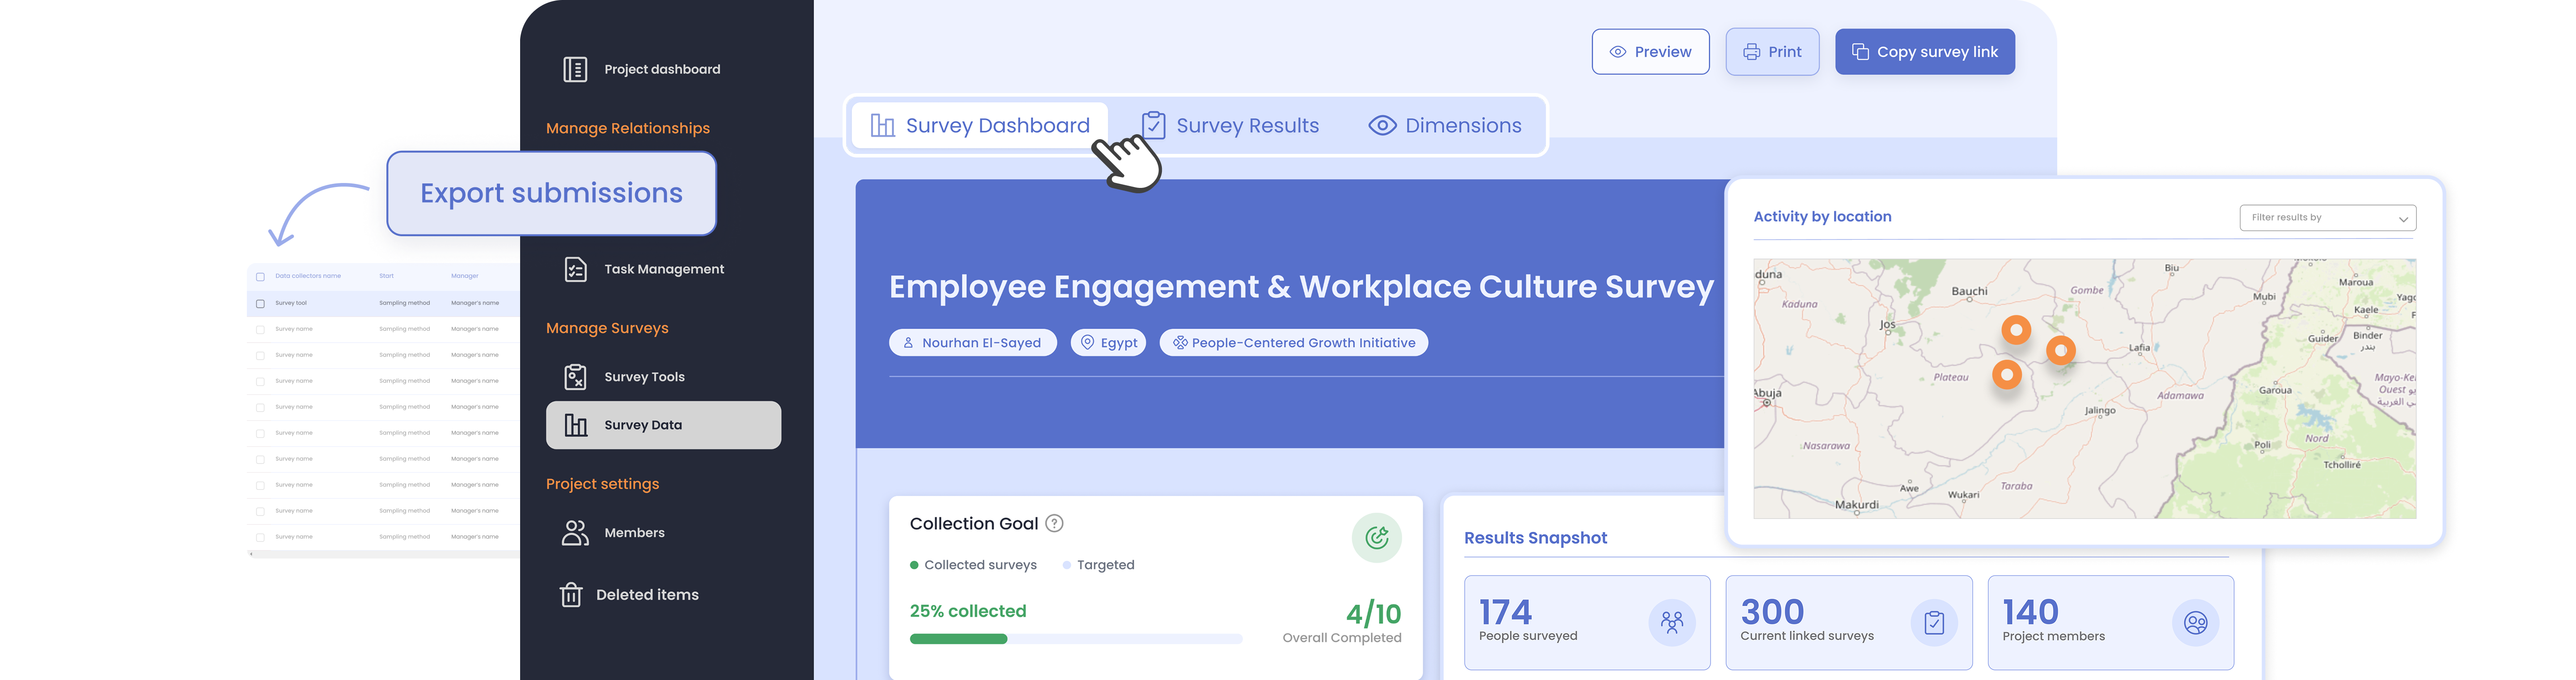Click the Current linked surveys clipboard icon
The width and height of the screenshot is (2576, 680).
[x=1934, y=622]
